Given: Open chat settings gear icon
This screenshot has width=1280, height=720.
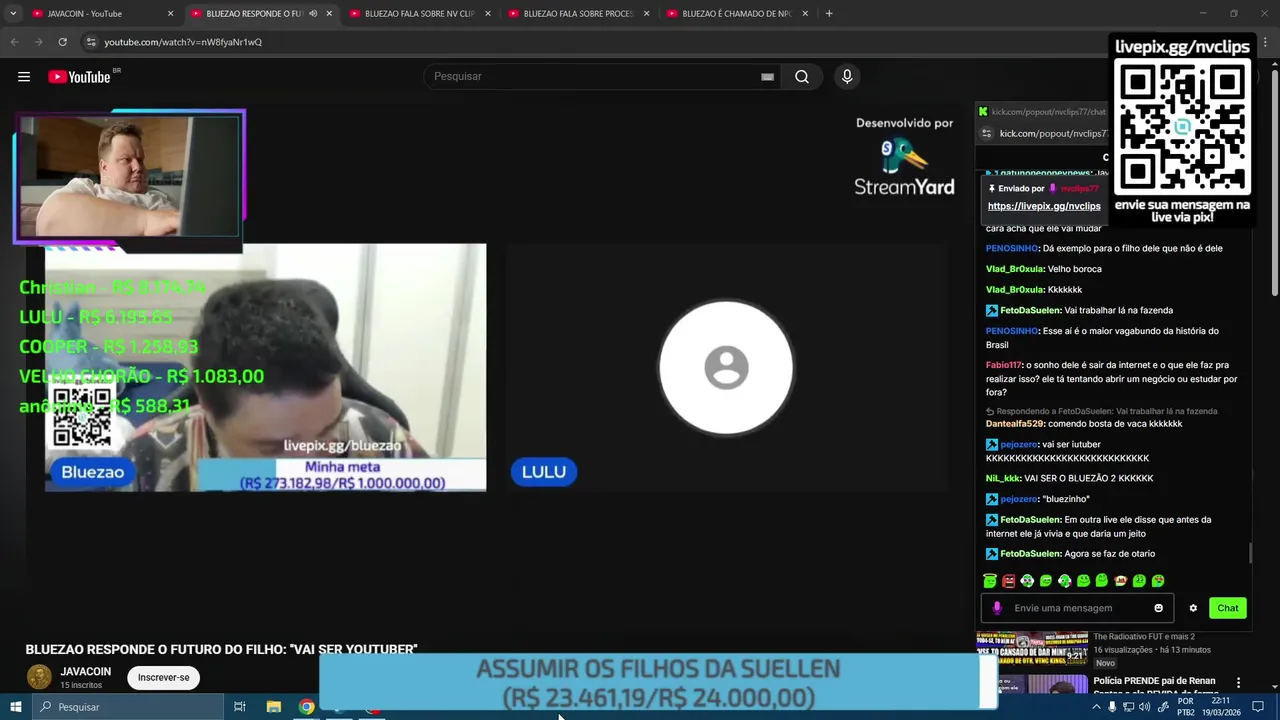Looking at the screenshot, I should 1193,608.
